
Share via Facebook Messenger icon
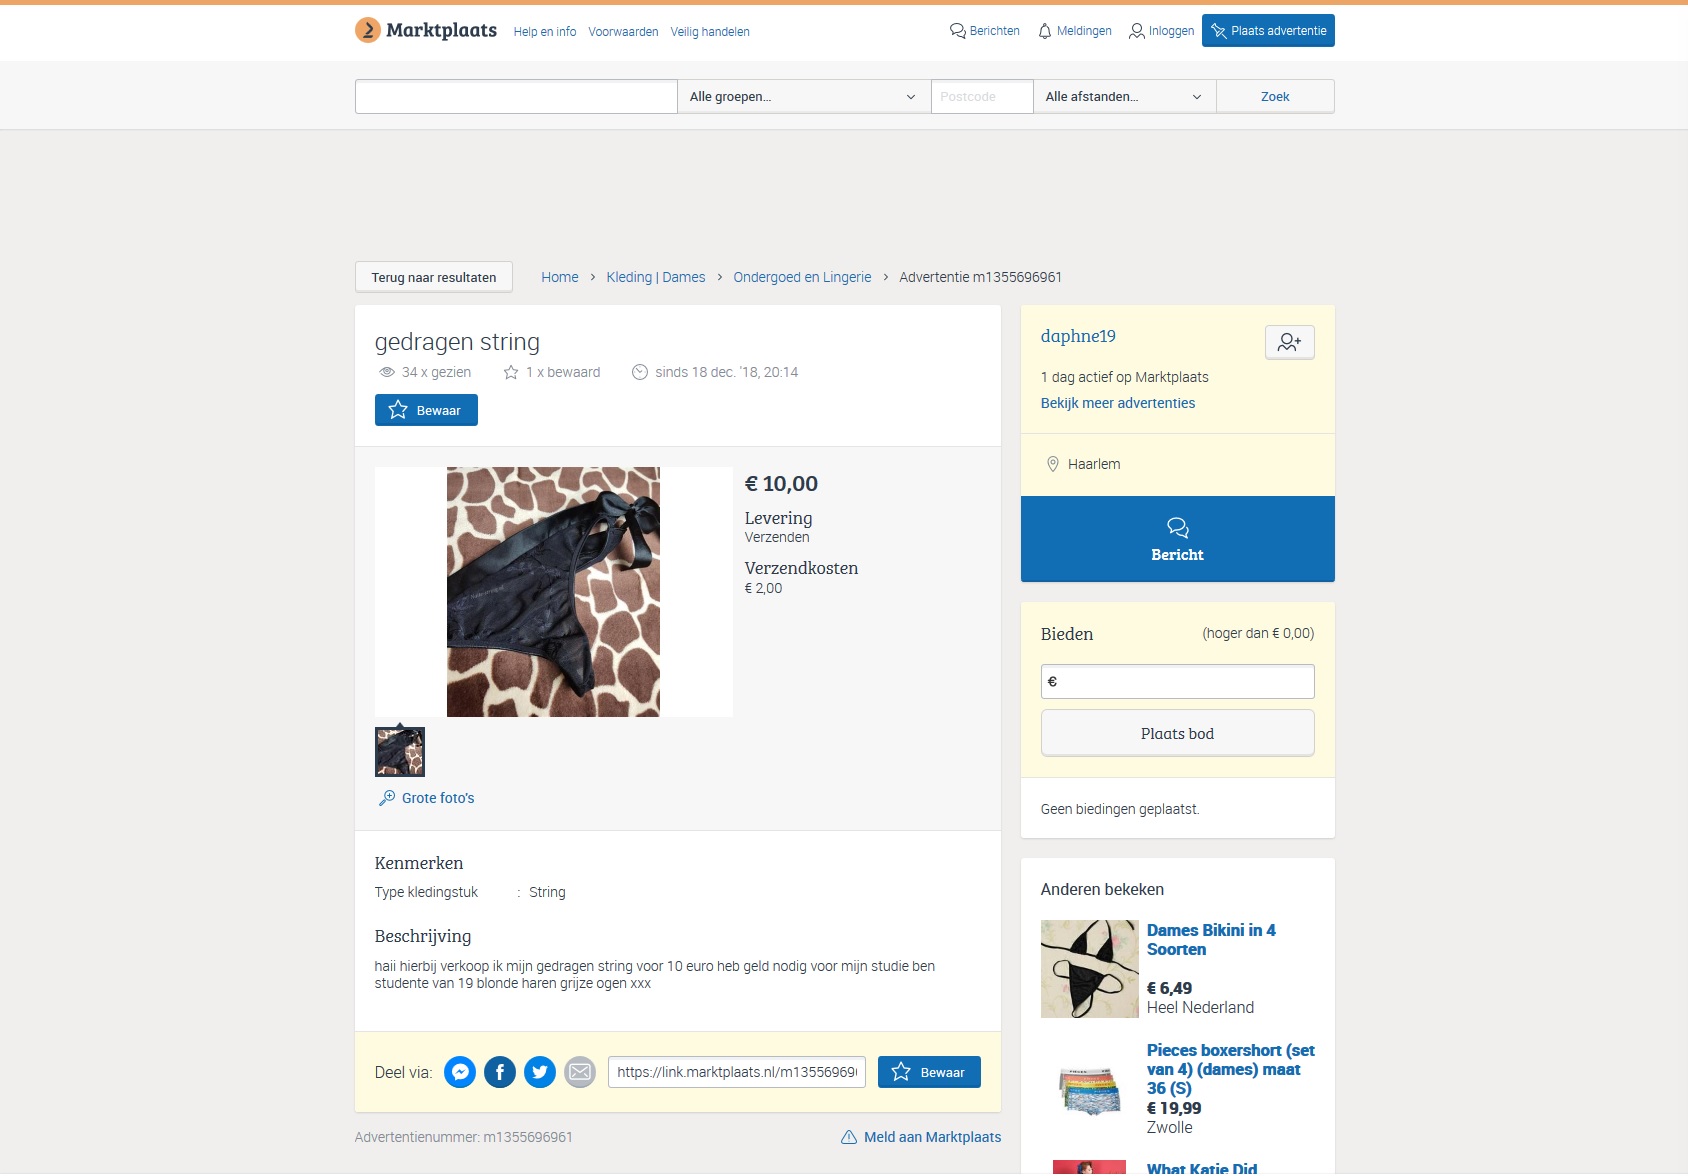[460, 1072]
